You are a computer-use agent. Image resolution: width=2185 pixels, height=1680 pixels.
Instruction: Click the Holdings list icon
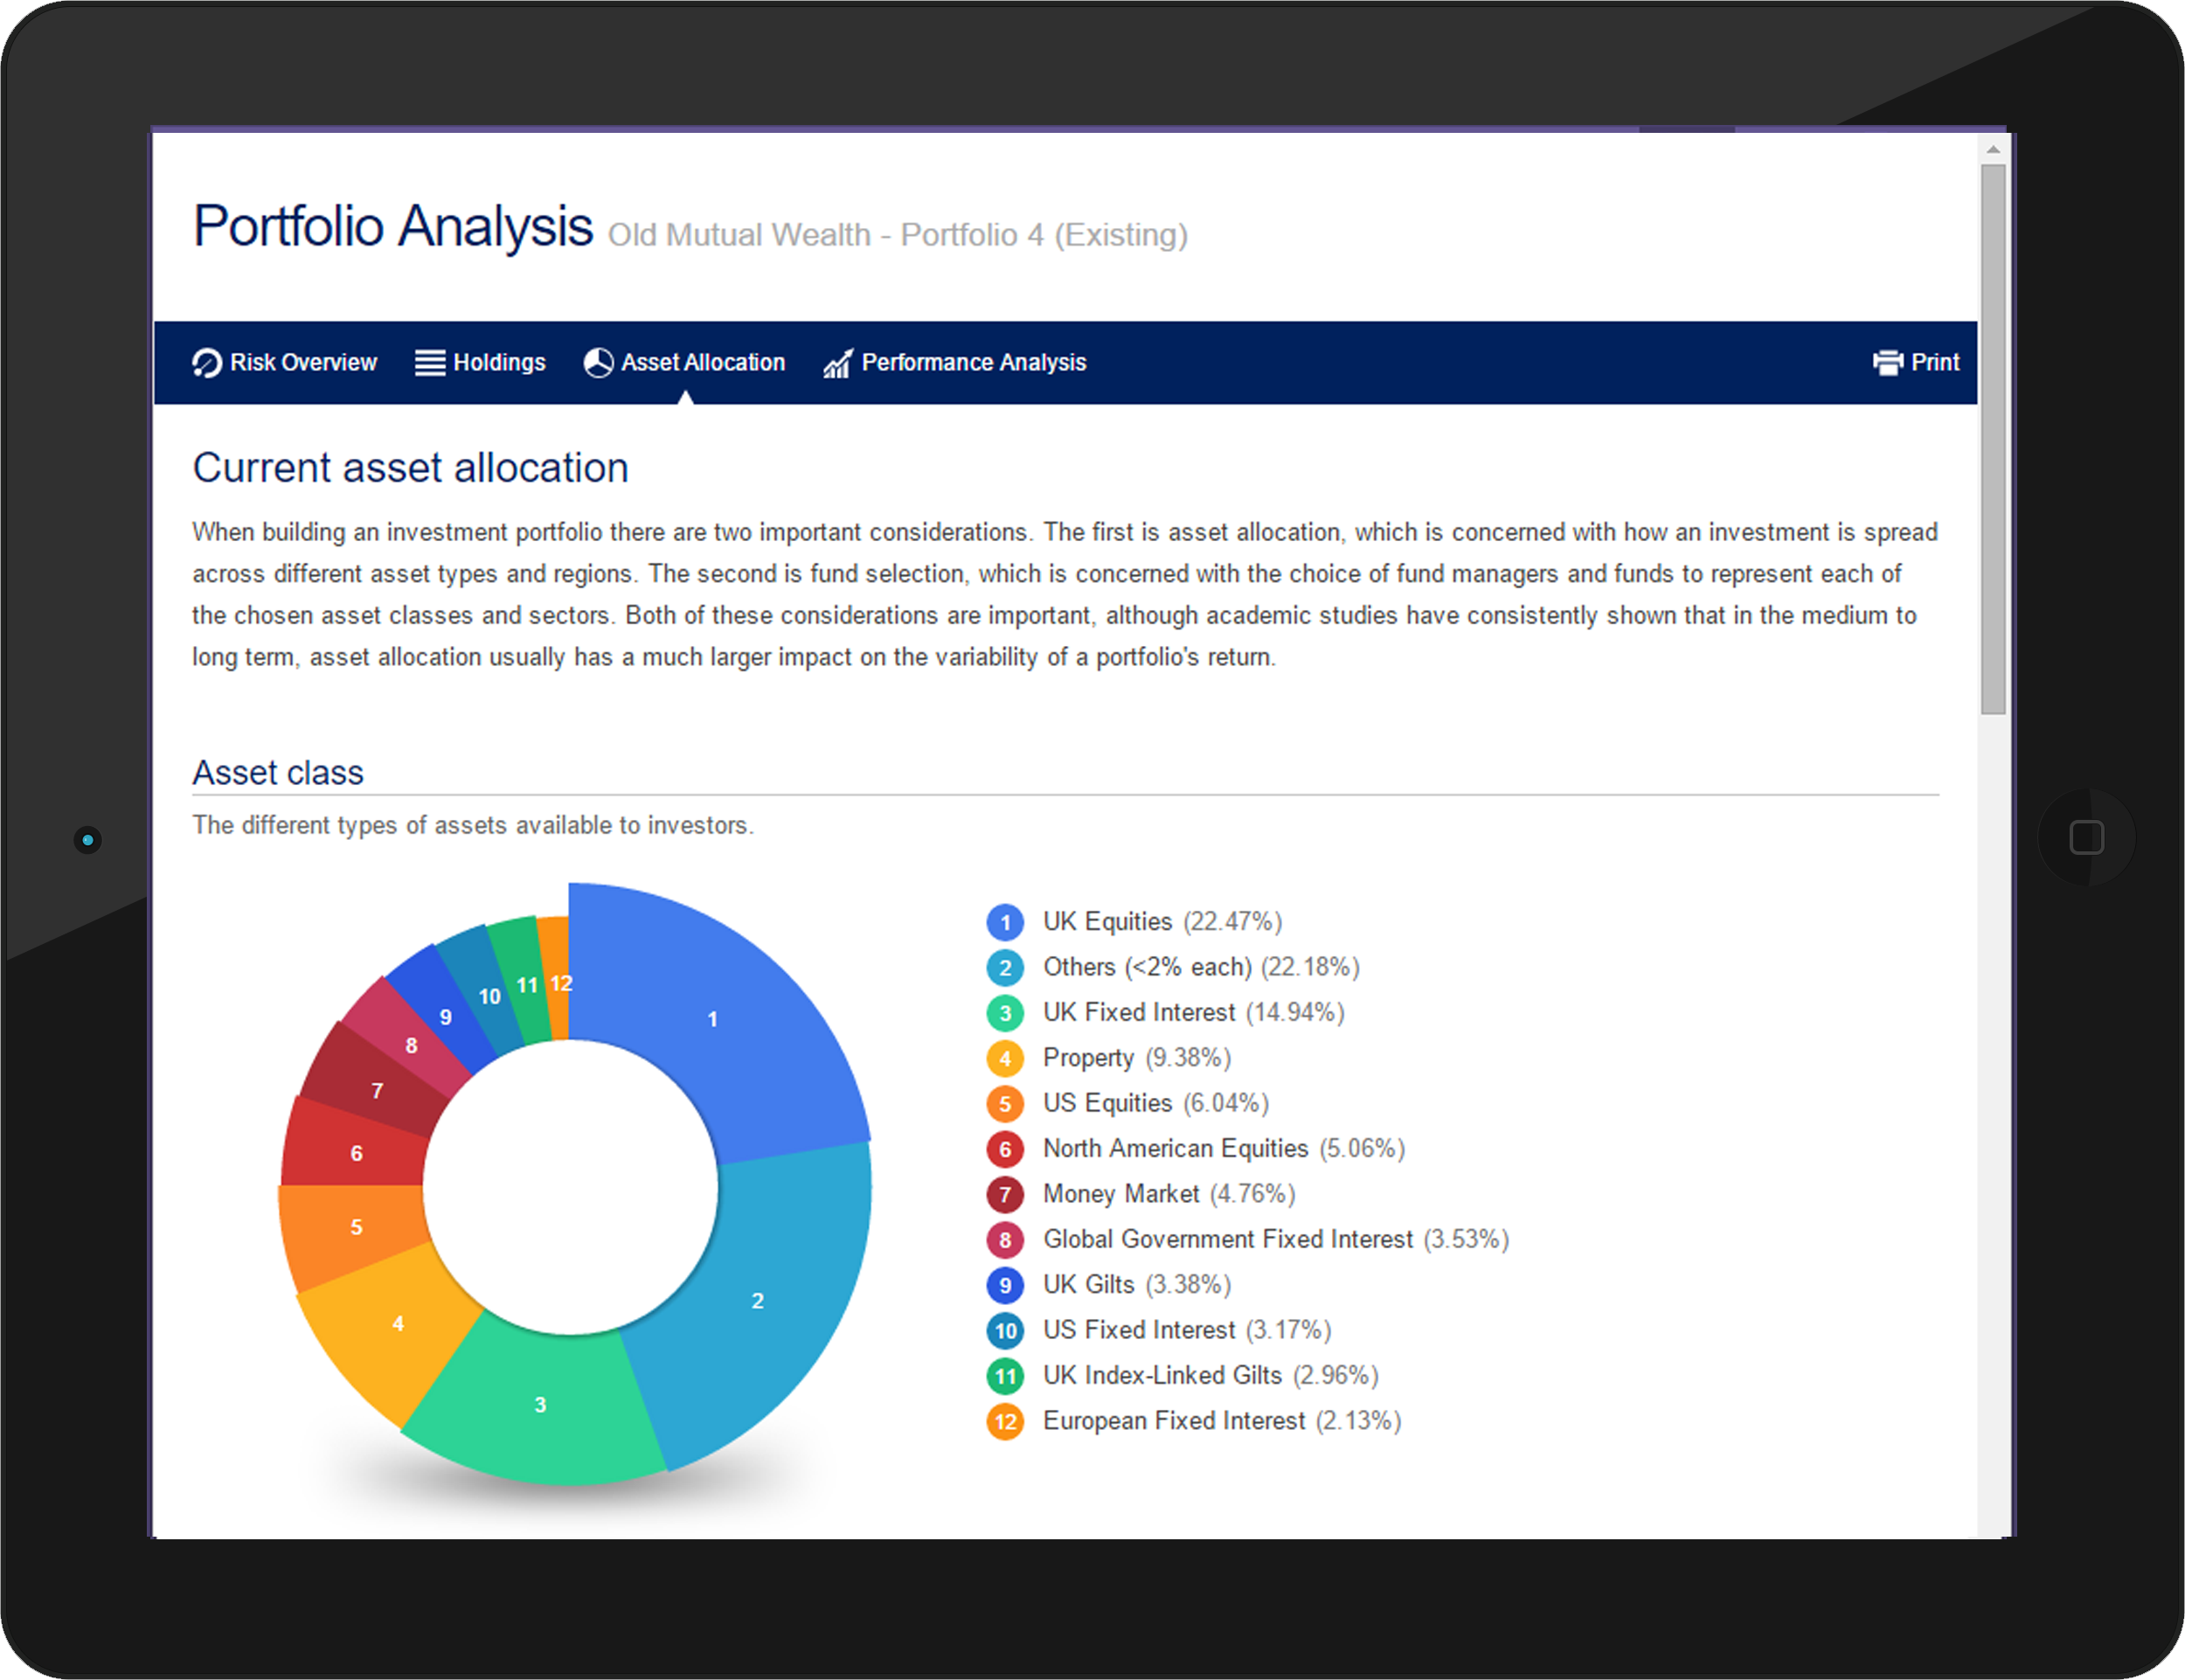click(430, 363)
